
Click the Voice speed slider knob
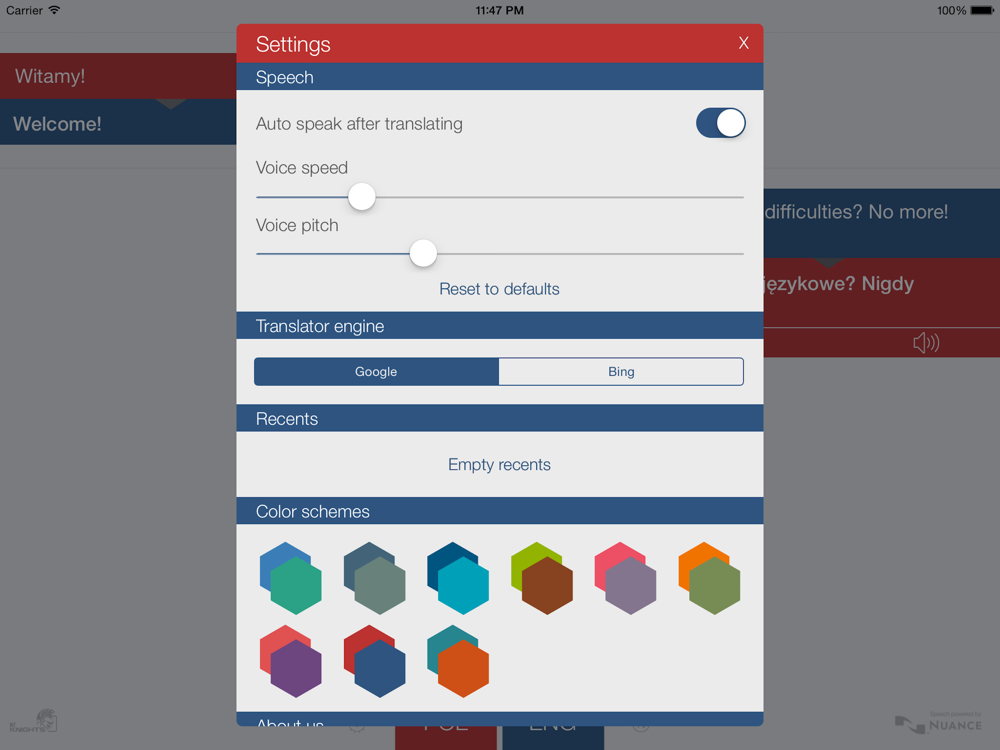[x=362, y=196]
